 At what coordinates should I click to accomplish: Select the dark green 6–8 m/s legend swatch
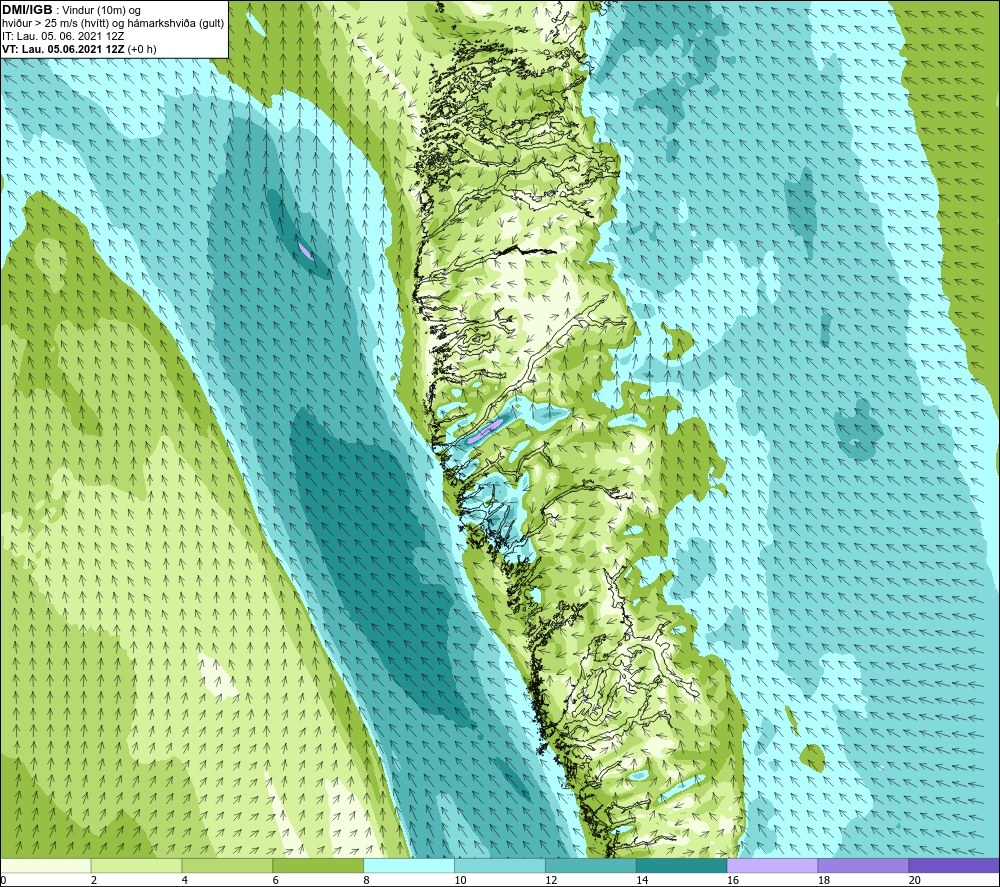318,865
